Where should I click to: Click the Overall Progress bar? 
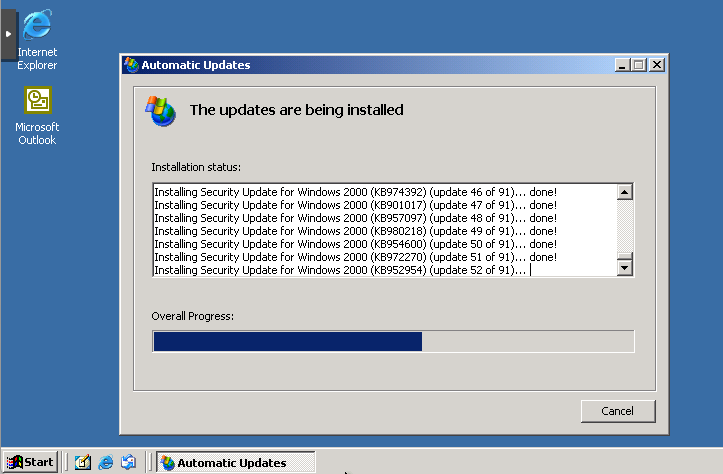tap(393, 341)
